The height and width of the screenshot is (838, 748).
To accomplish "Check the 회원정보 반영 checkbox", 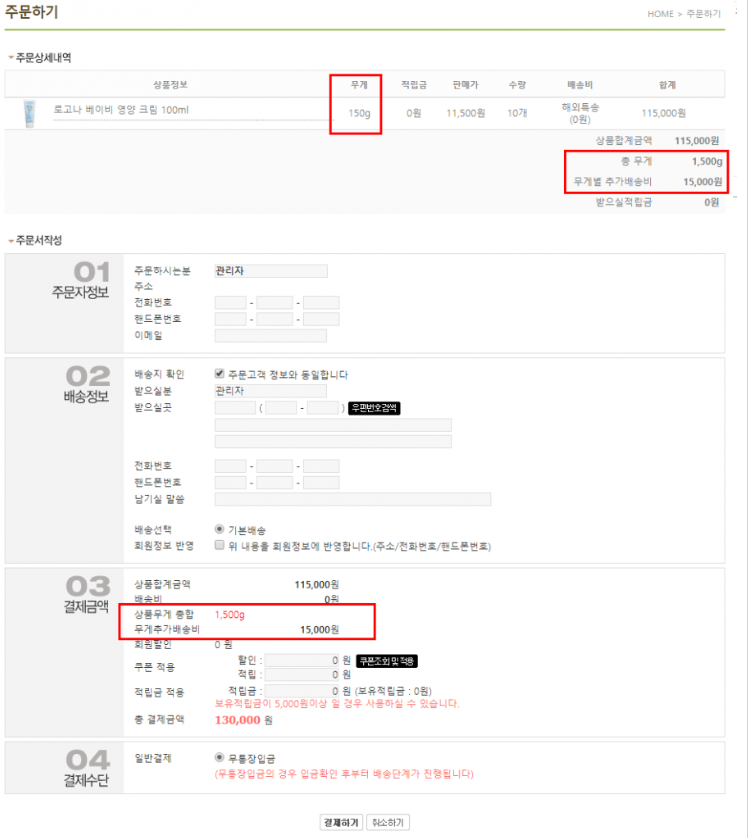I will pos(219,546).
